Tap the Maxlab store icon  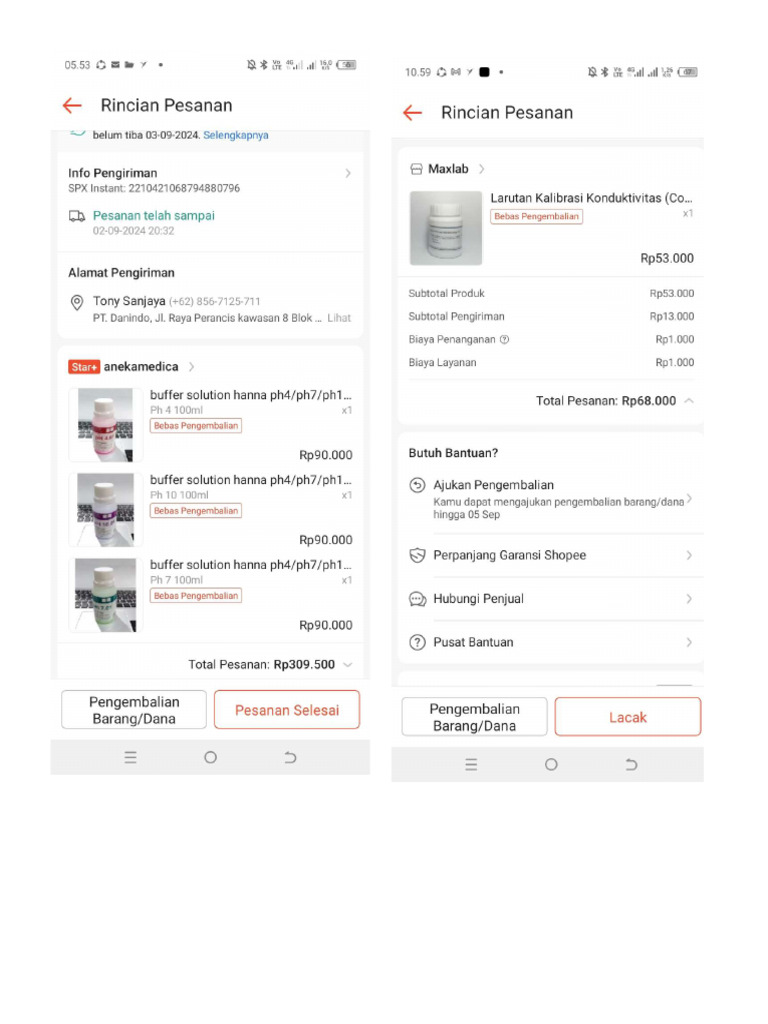[x=417, y=169]
